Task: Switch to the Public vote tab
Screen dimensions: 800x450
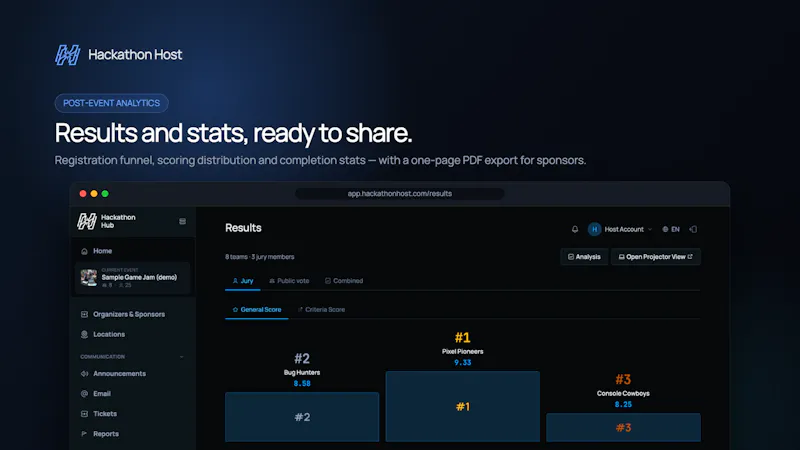Action: pos(289,281)
